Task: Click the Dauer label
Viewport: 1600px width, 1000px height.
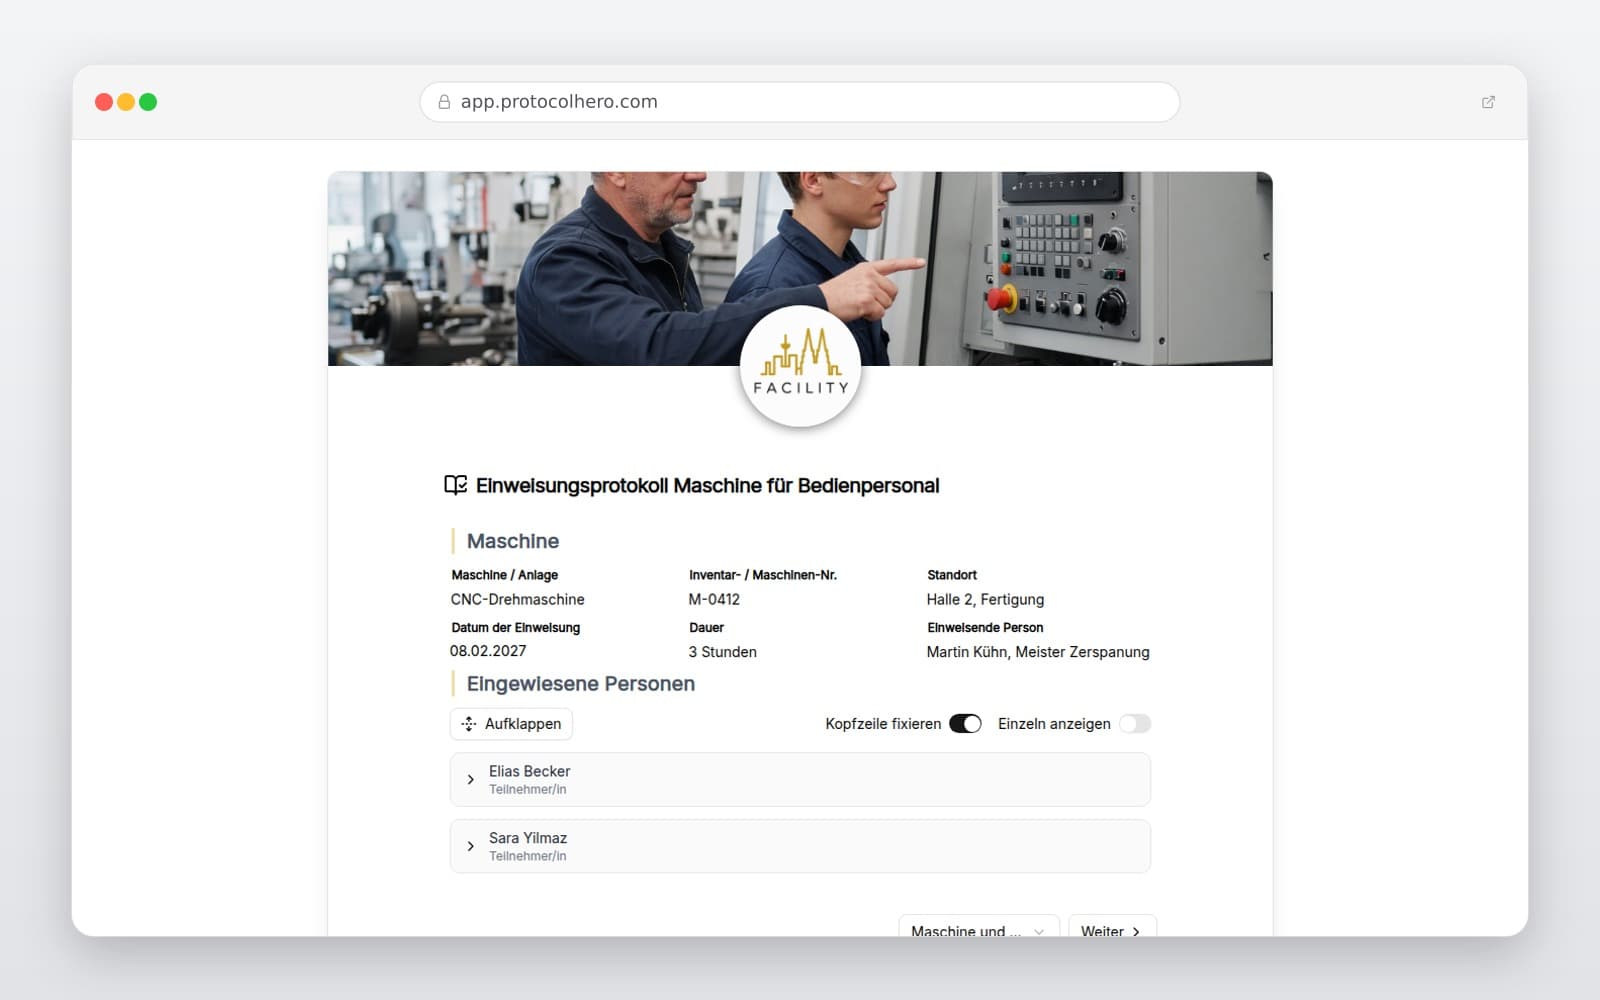Action: tap(706, 627)
